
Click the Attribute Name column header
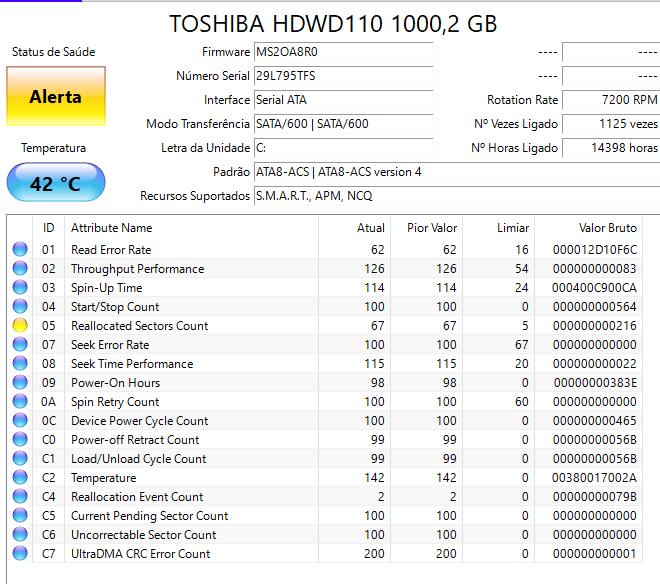(192, 228)
